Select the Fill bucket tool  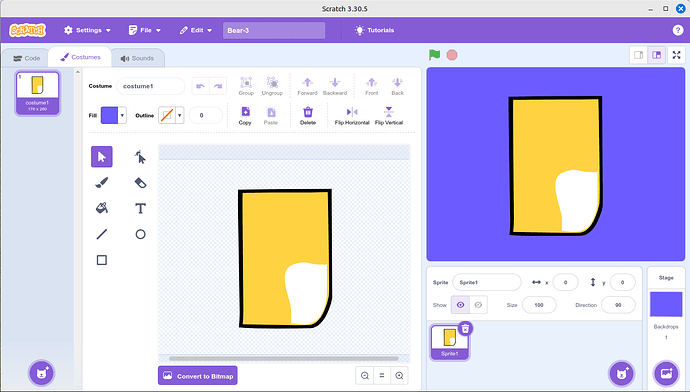click(102, 208)
